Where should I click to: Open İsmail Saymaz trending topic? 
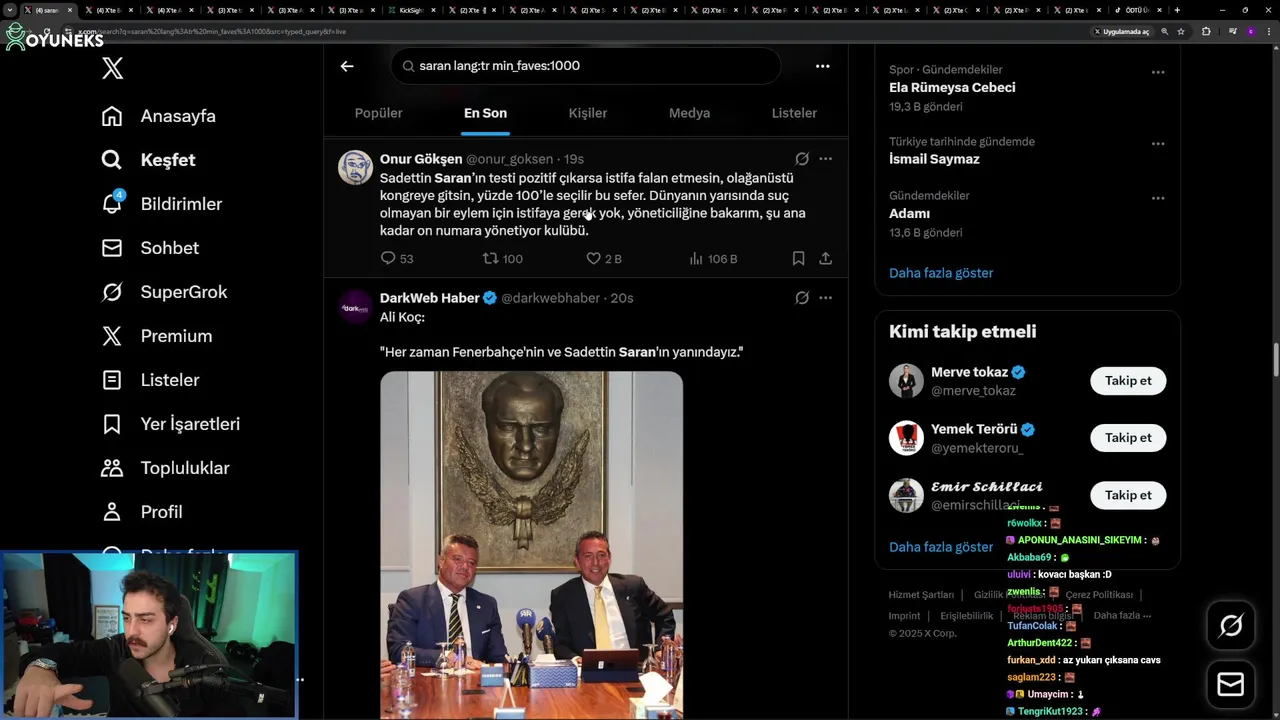point(934,159)
